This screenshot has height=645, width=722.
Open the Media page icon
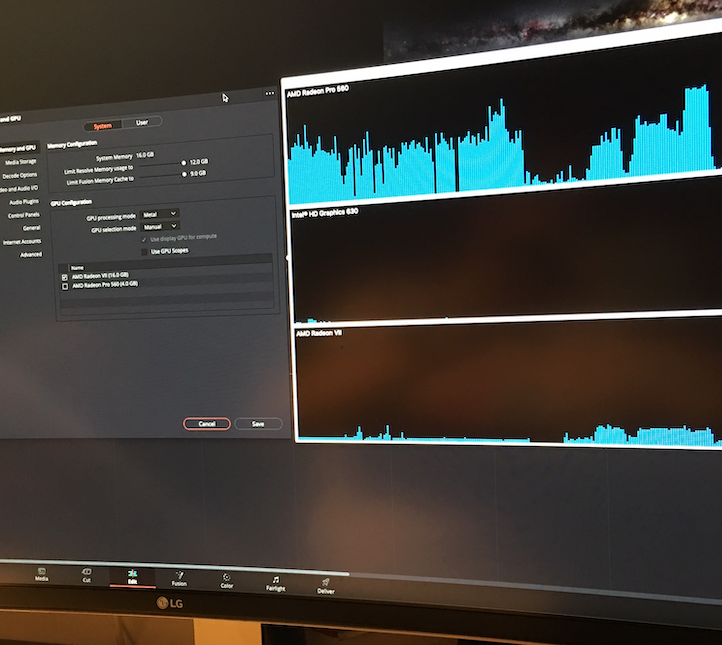click(x=41, y=574)
